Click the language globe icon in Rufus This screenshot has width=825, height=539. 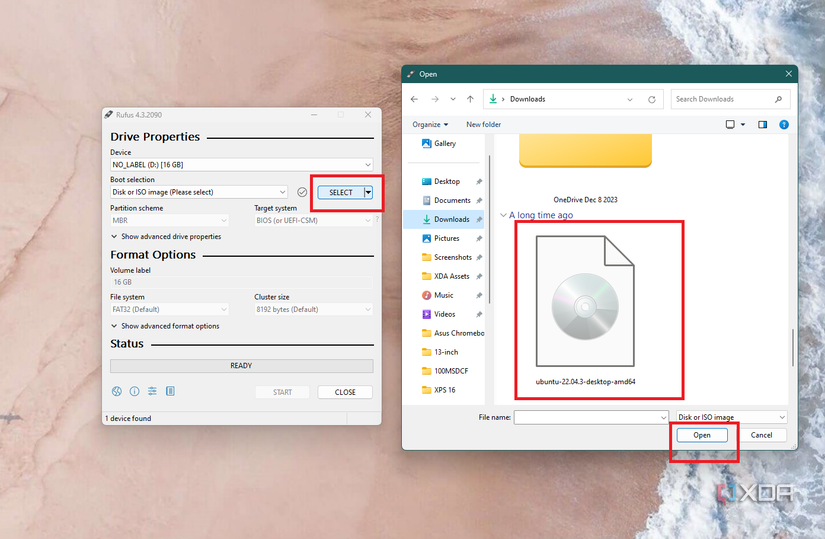point(117,391)
